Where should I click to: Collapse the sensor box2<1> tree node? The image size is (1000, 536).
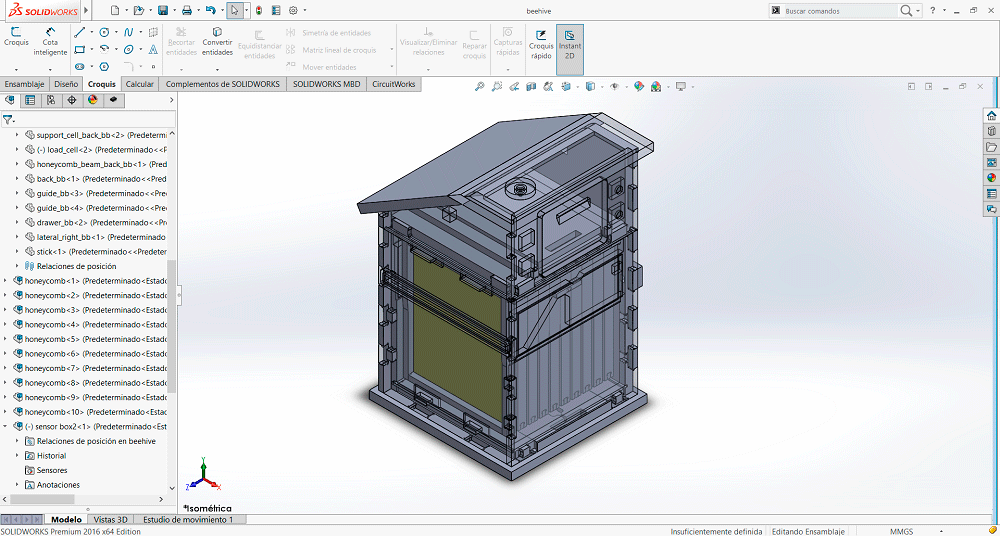6,426
